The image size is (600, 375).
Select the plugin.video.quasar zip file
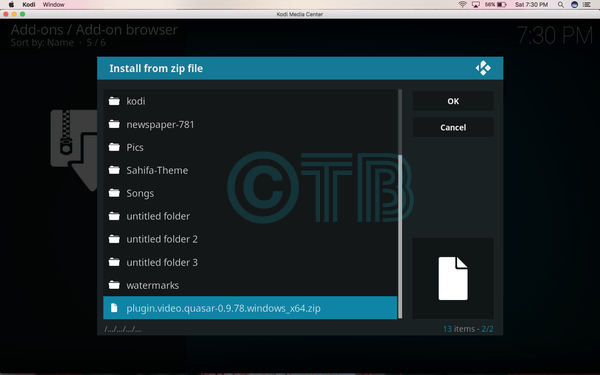click(x=250, y=308)
